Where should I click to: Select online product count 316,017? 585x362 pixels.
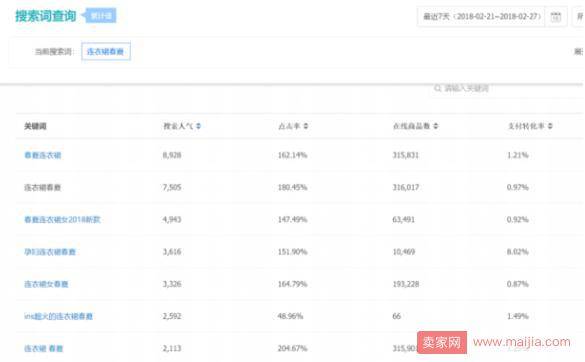click(406, 187)
